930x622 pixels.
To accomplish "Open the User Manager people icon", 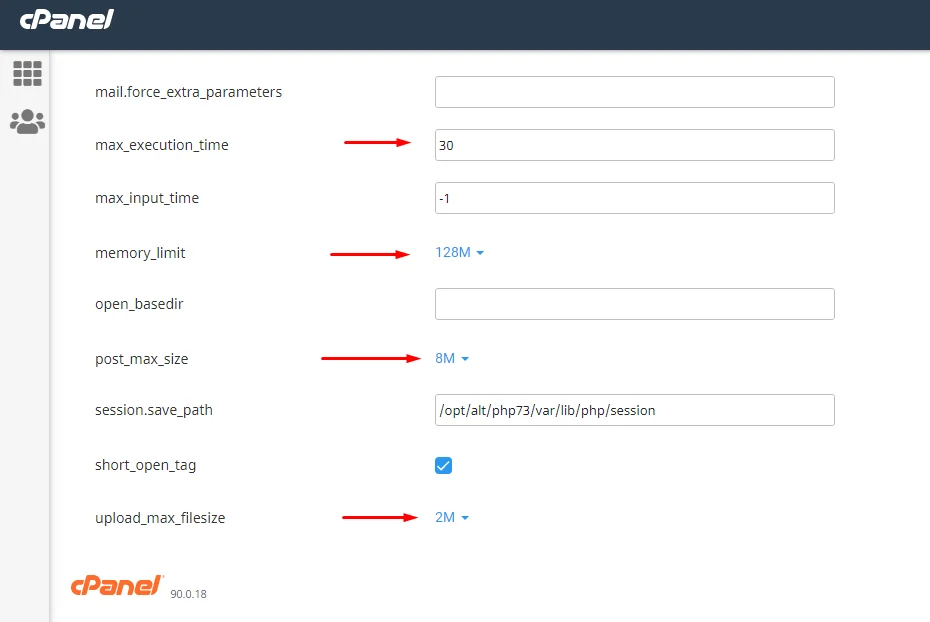I will (27, 122).
